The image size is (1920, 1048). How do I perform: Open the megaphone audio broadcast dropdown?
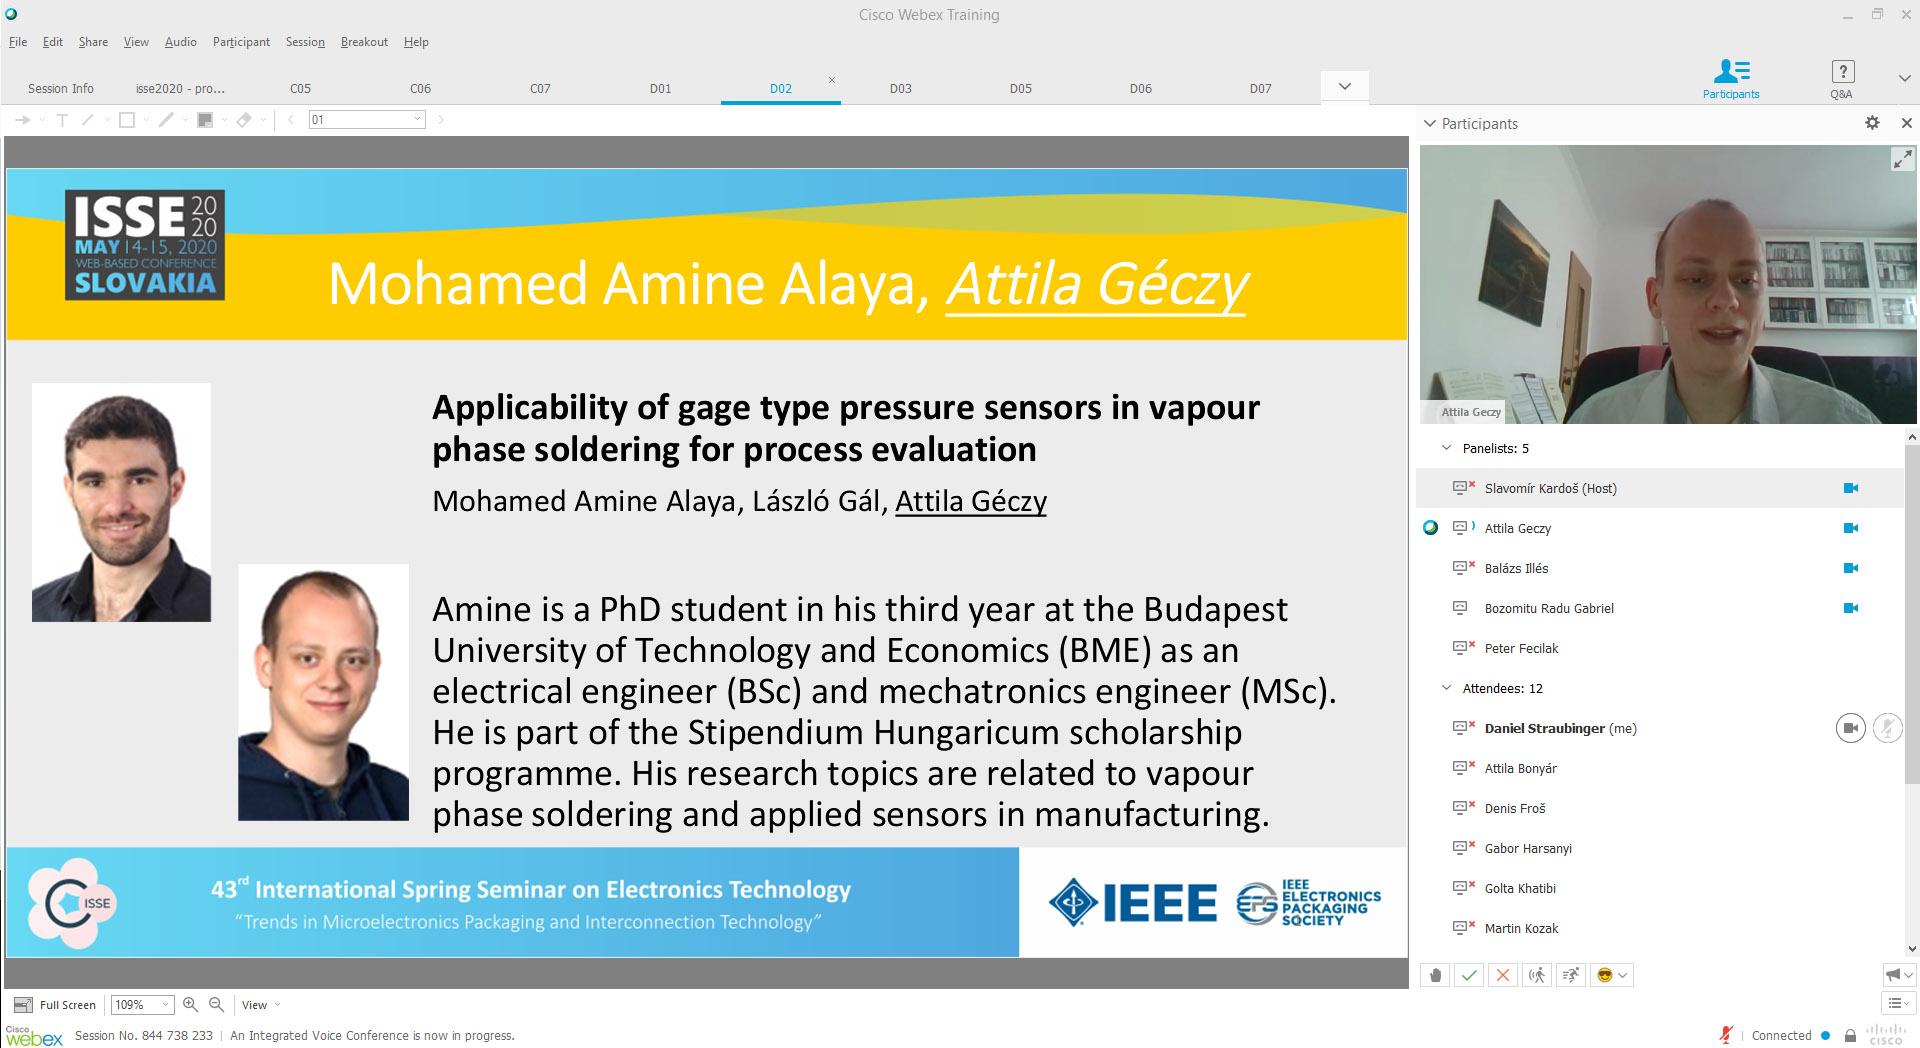coord(1899,975)
